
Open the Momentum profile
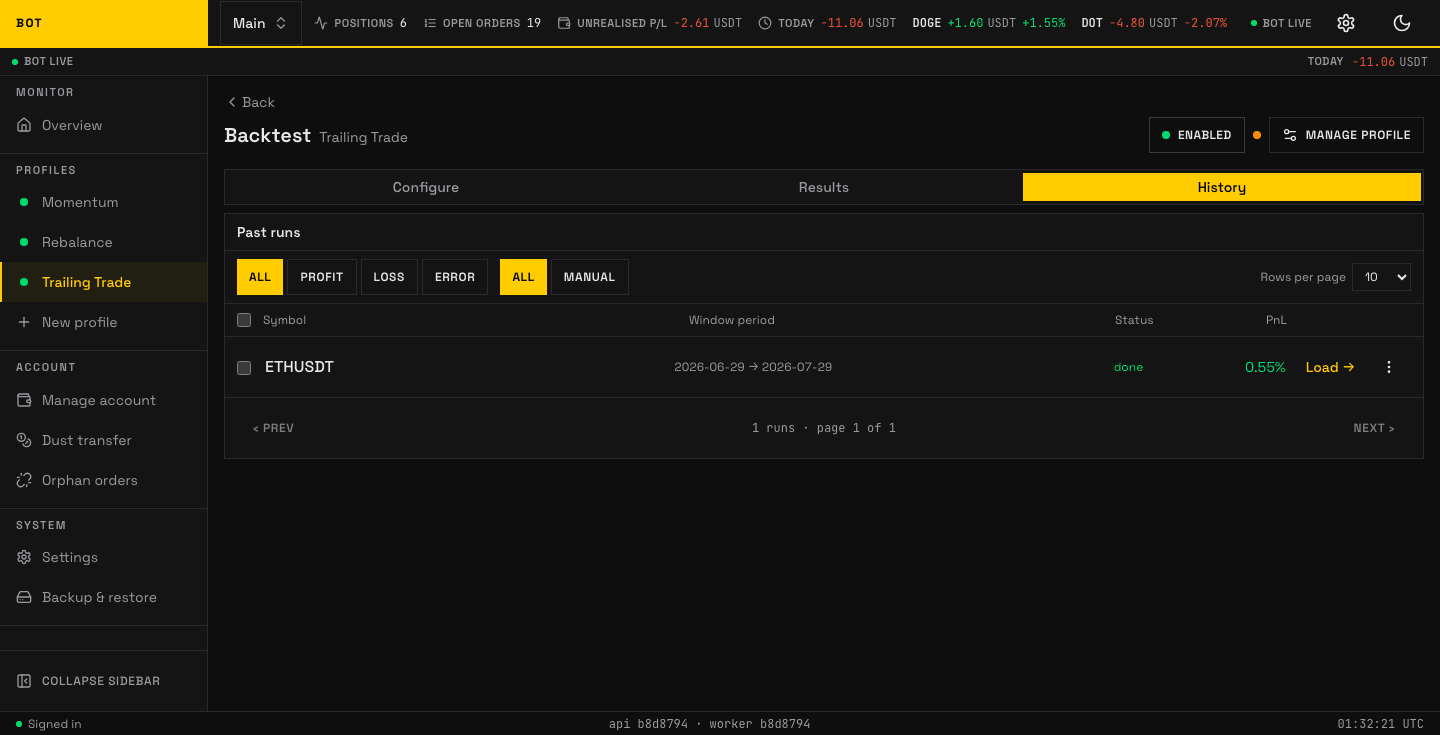[x=104, y=202]
